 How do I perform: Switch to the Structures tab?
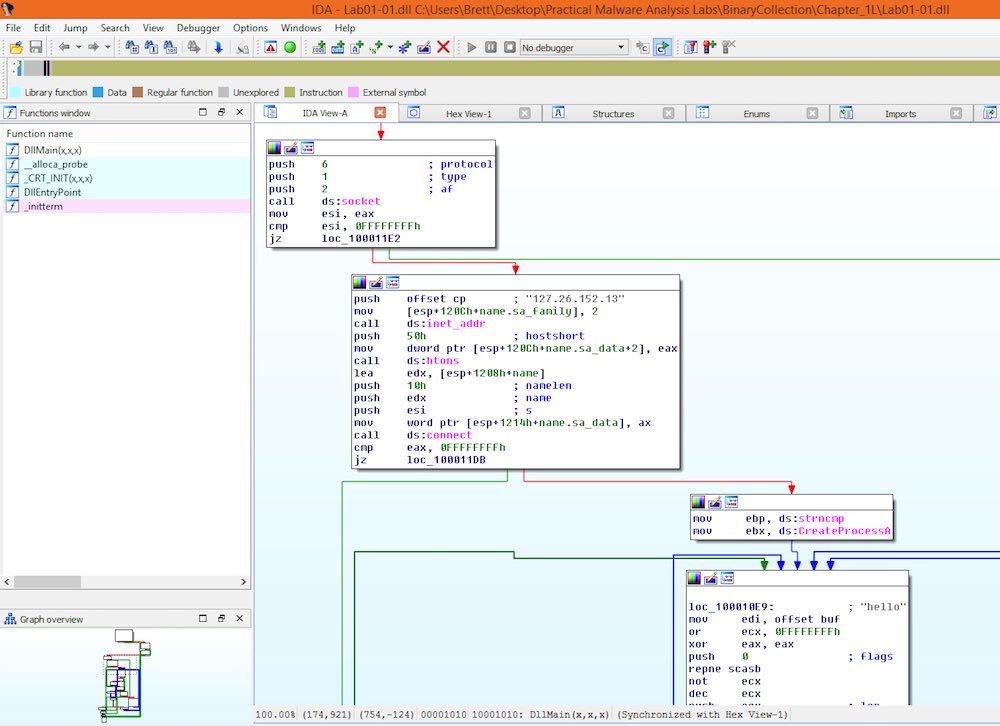(613, 114)
